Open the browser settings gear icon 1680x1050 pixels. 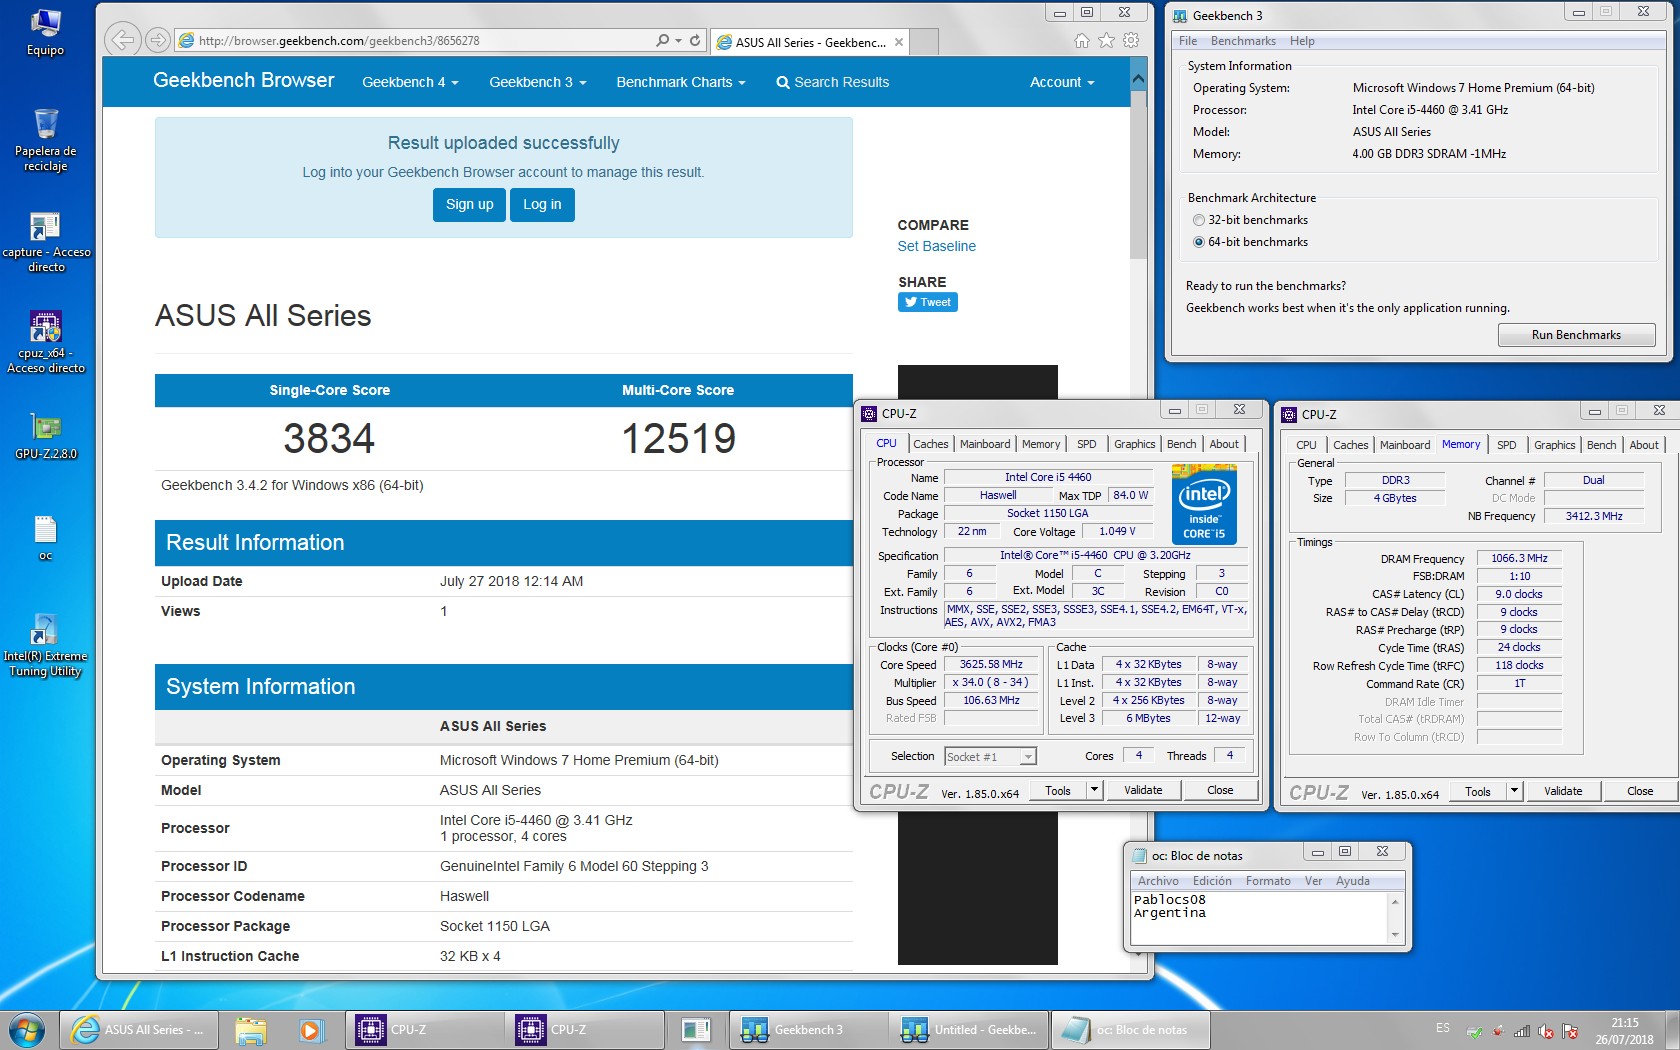(x=1131, y=41)
